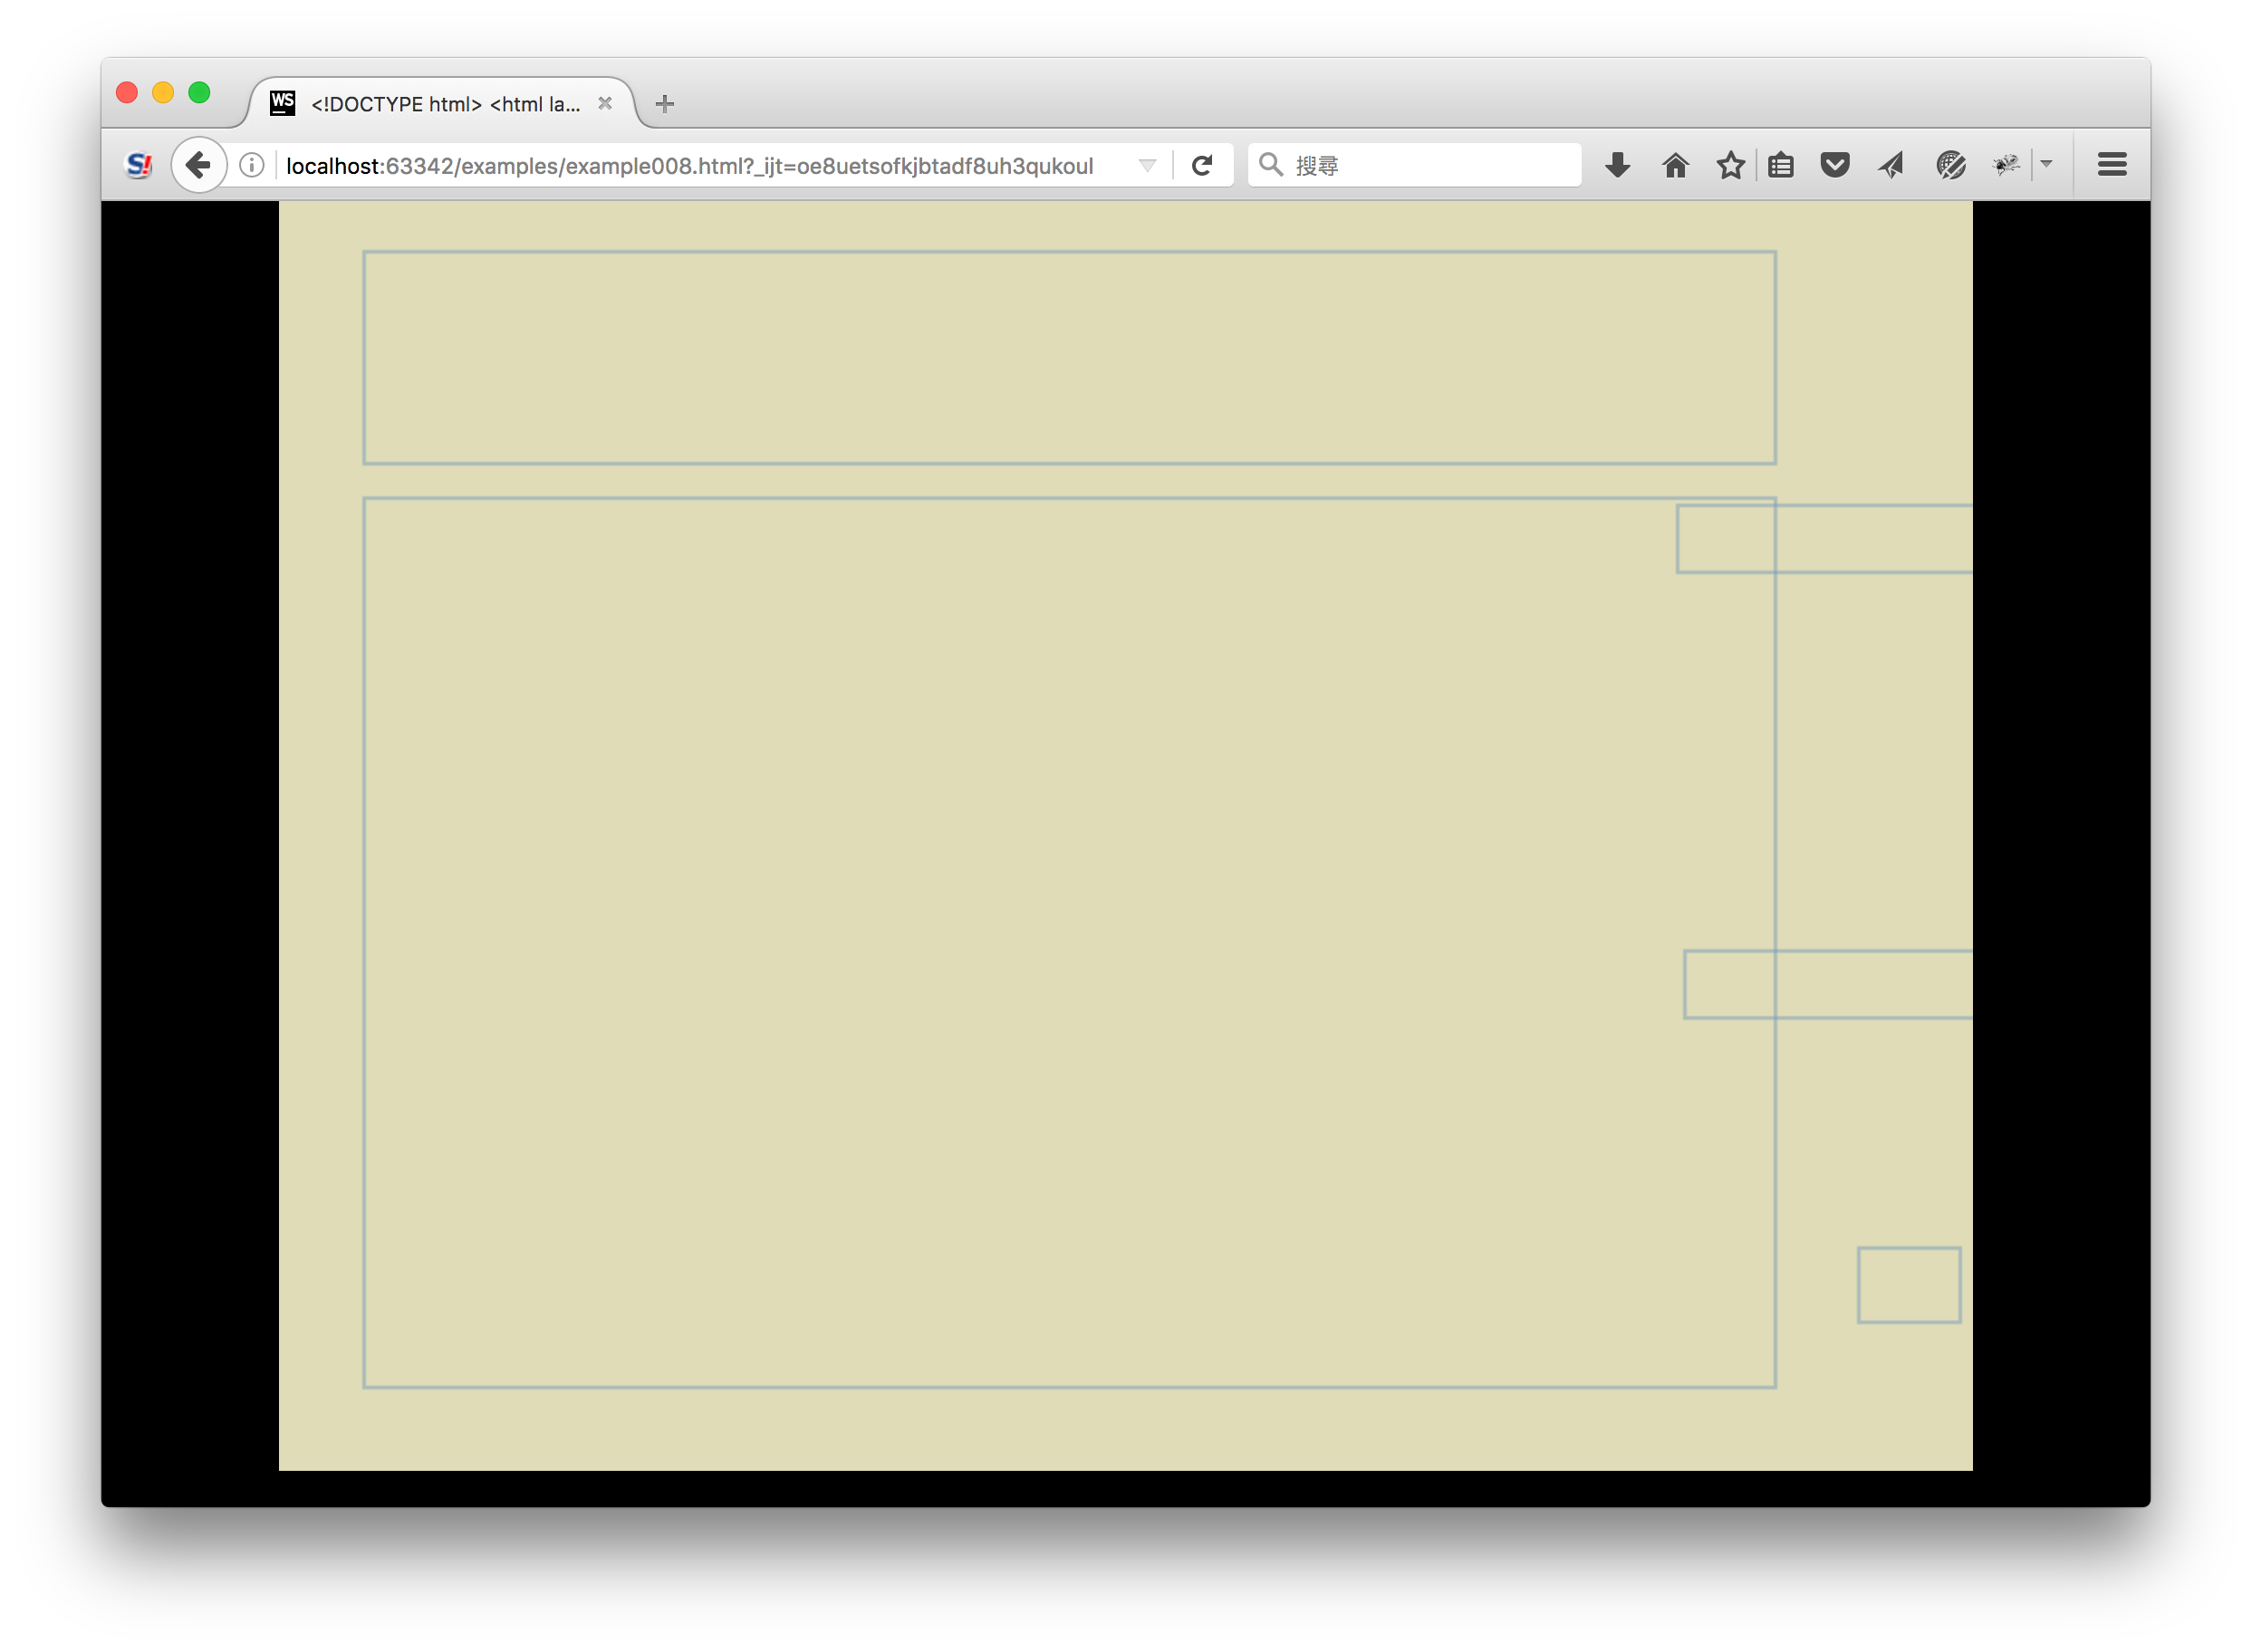Image resolution: width=2252 pixels, height=1652 pixels.
Task: Open a new tab with plus button
Action: (665, 103)
